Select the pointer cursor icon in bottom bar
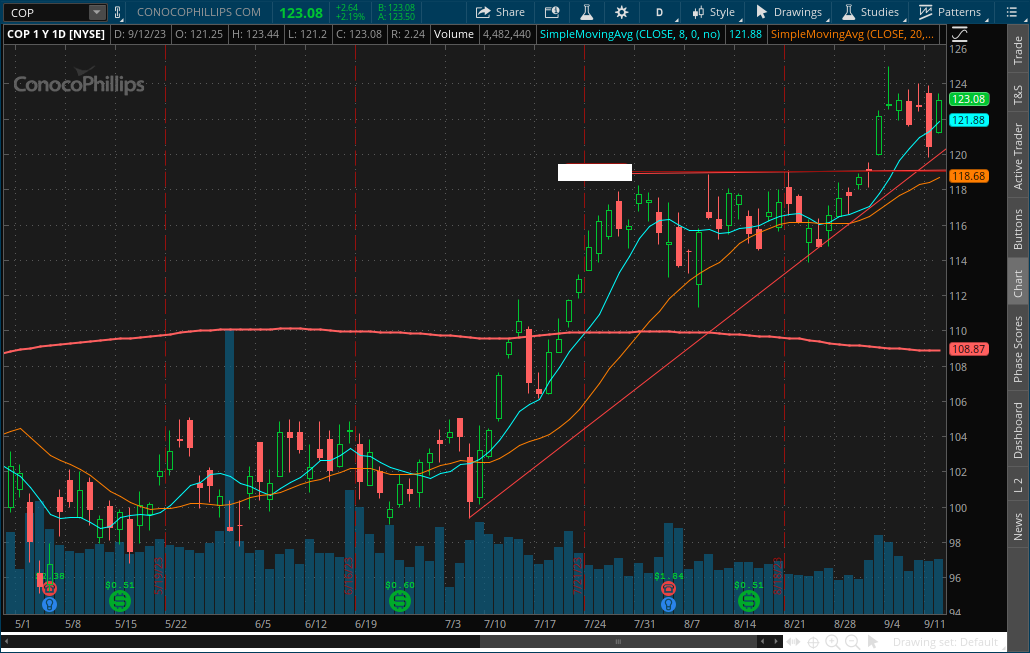 [872, 642]
